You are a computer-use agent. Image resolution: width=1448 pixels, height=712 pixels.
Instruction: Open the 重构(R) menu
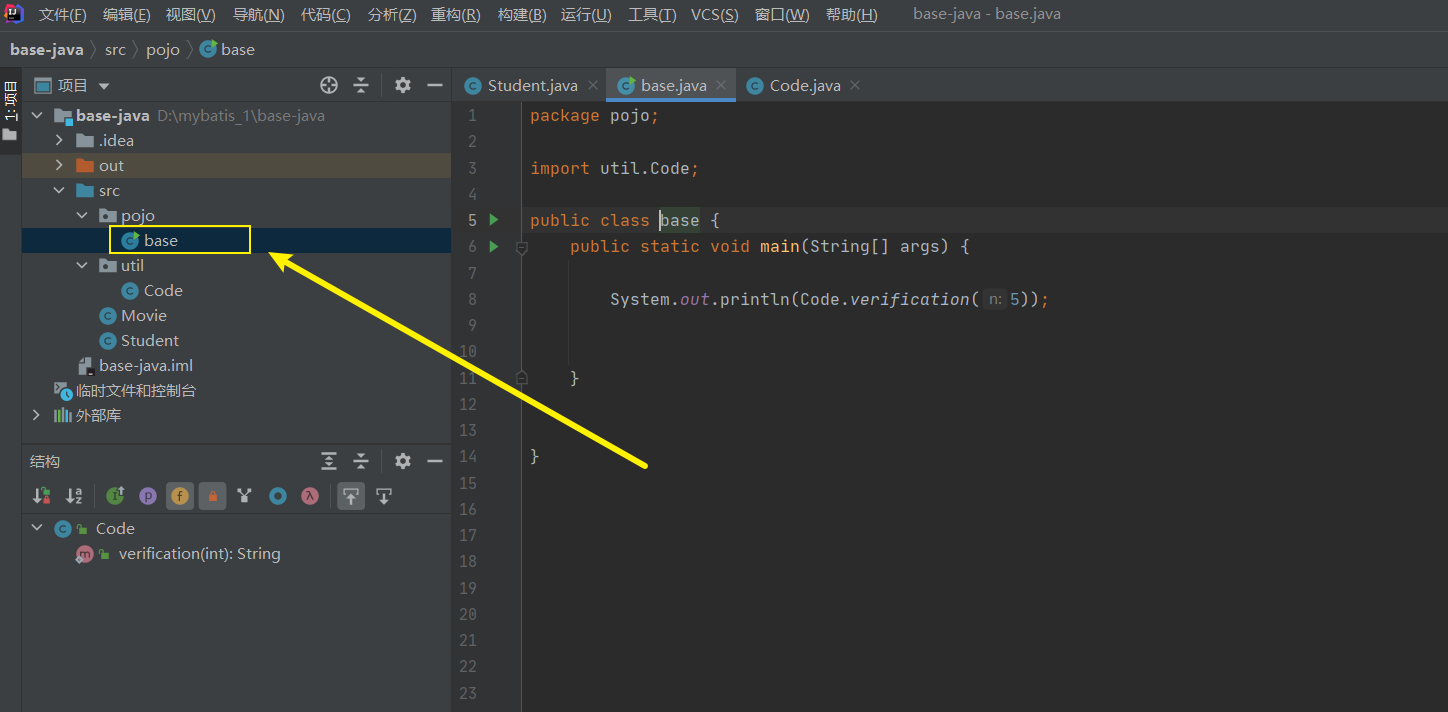click(x=456, y=15)
